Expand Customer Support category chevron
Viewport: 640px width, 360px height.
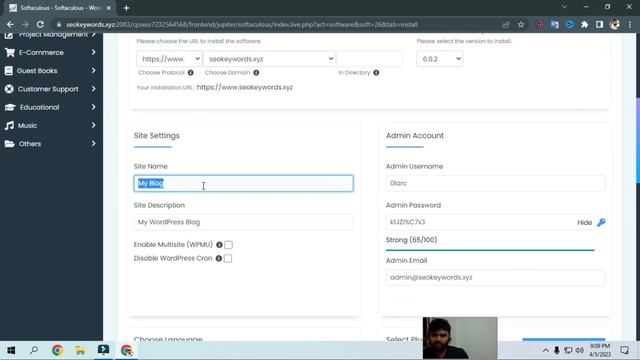point(93,89)
